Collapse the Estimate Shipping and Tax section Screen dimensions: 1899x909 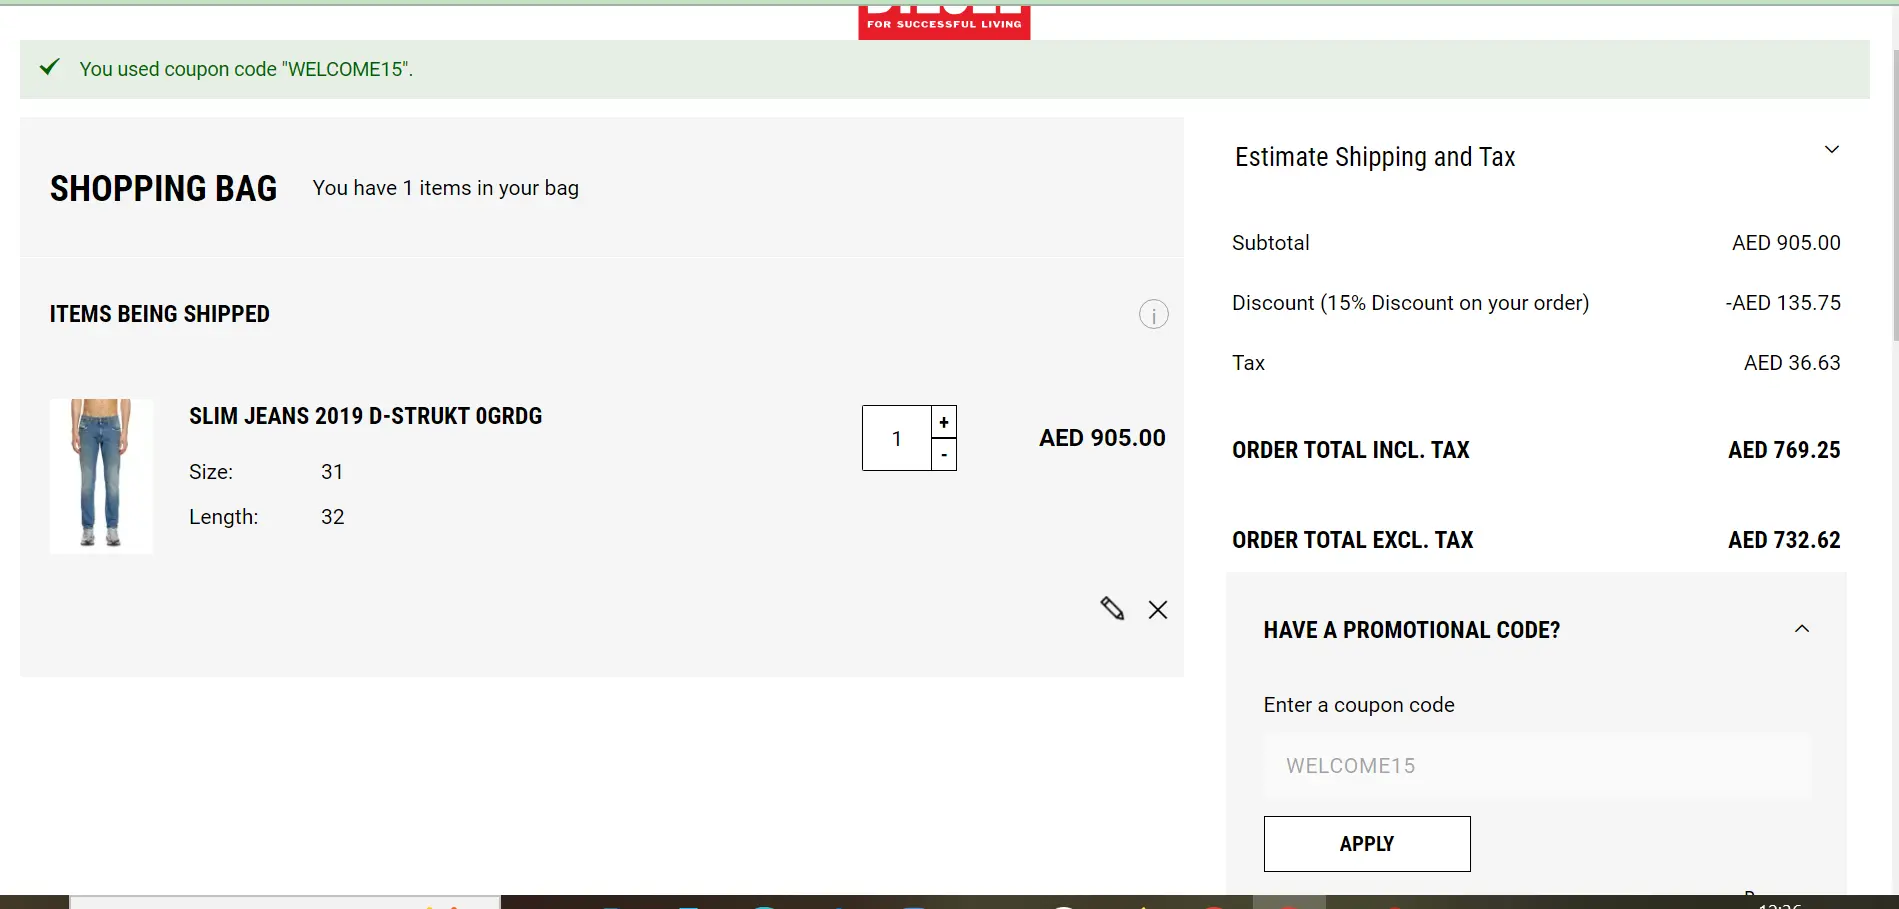pos(1831,149)
